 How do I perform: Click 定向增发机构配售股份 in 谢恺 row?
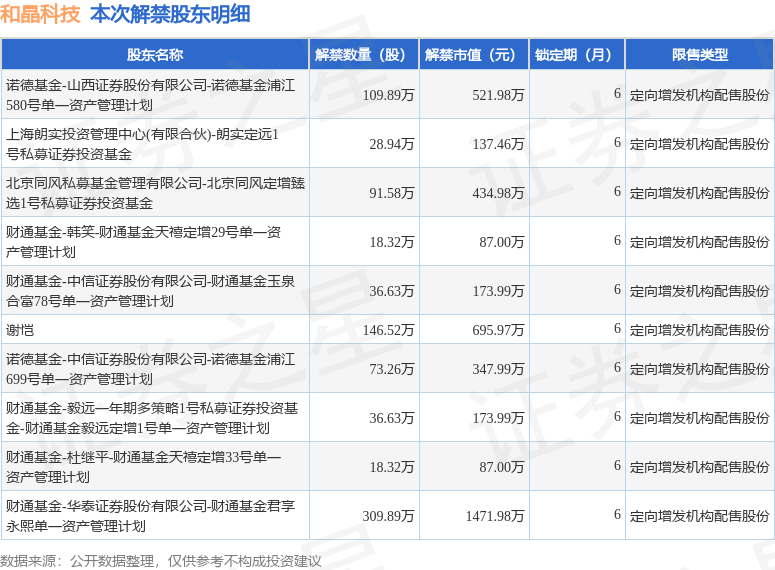tap(699, 330)
